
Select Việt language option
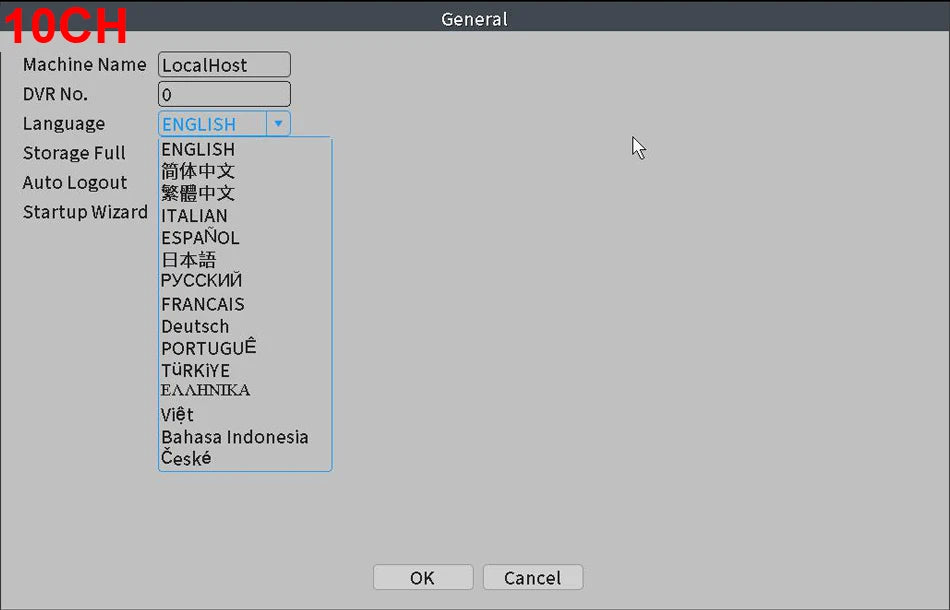pos(177,414)
